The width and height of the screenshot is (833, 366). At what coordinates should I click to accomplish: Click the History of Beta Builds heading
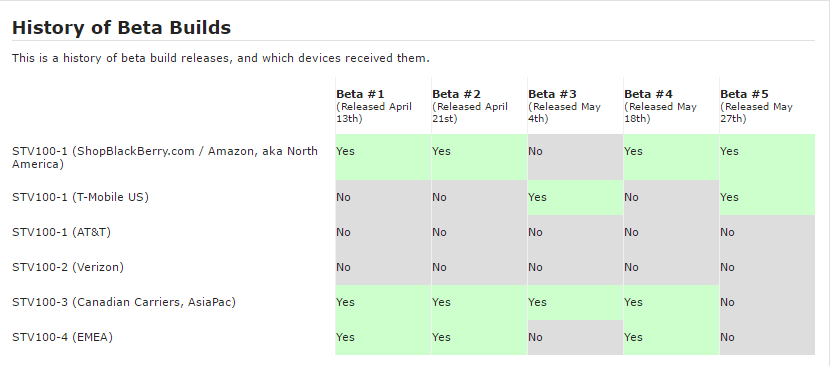(x=121, y=28)
